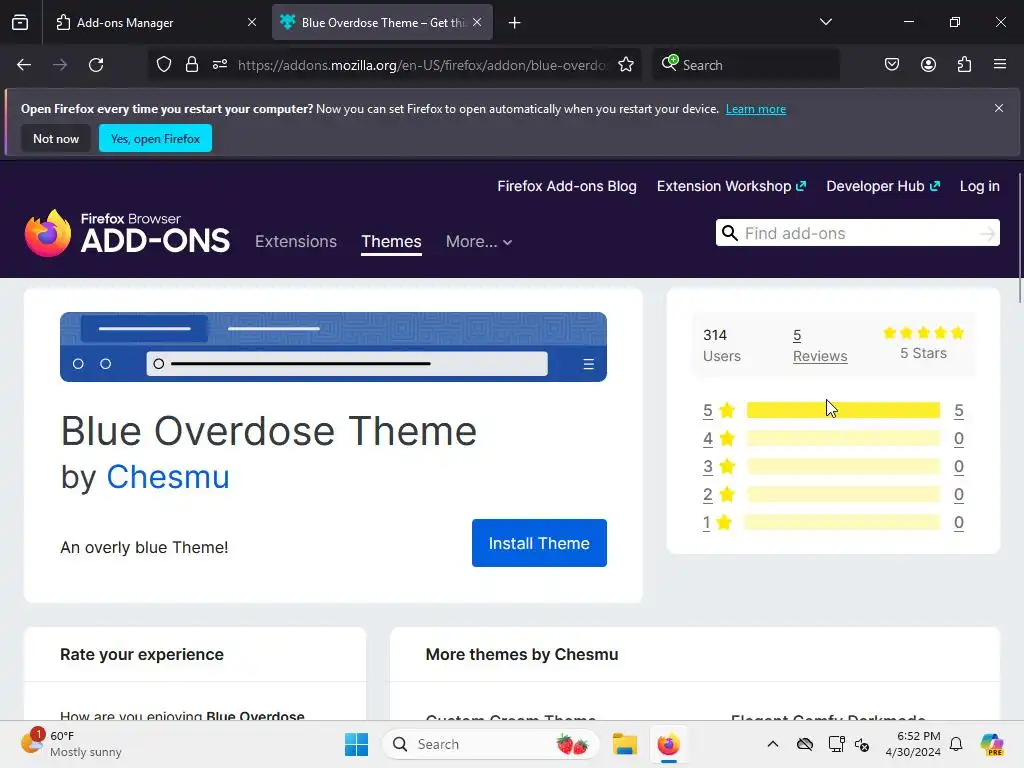Click the Install Theme button

539,543
